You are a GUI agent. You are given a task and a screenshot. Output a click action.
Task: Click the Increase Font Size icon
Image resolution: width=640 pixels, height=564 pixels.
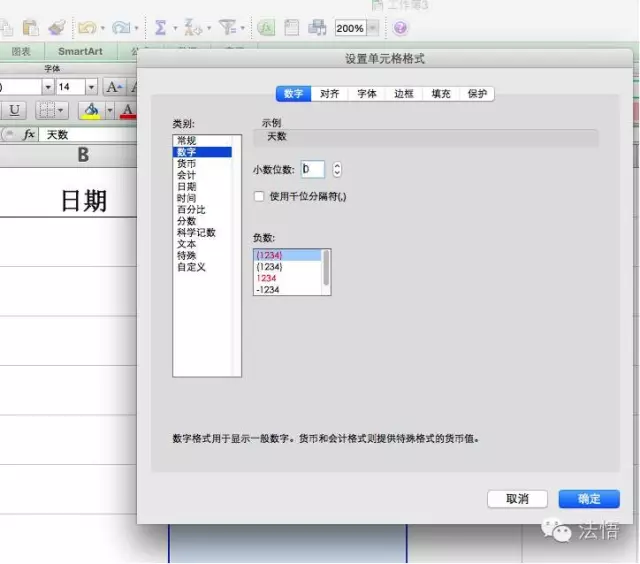(114, 87)
